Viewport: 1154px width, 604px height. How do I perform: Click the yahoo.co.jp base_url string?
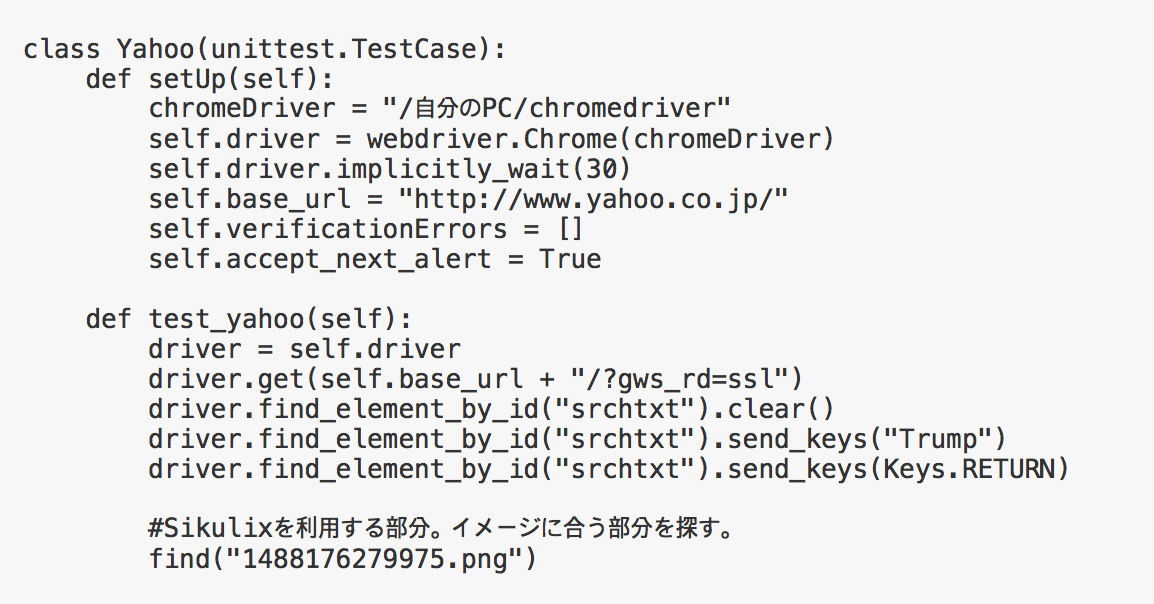tap(593, 199)
